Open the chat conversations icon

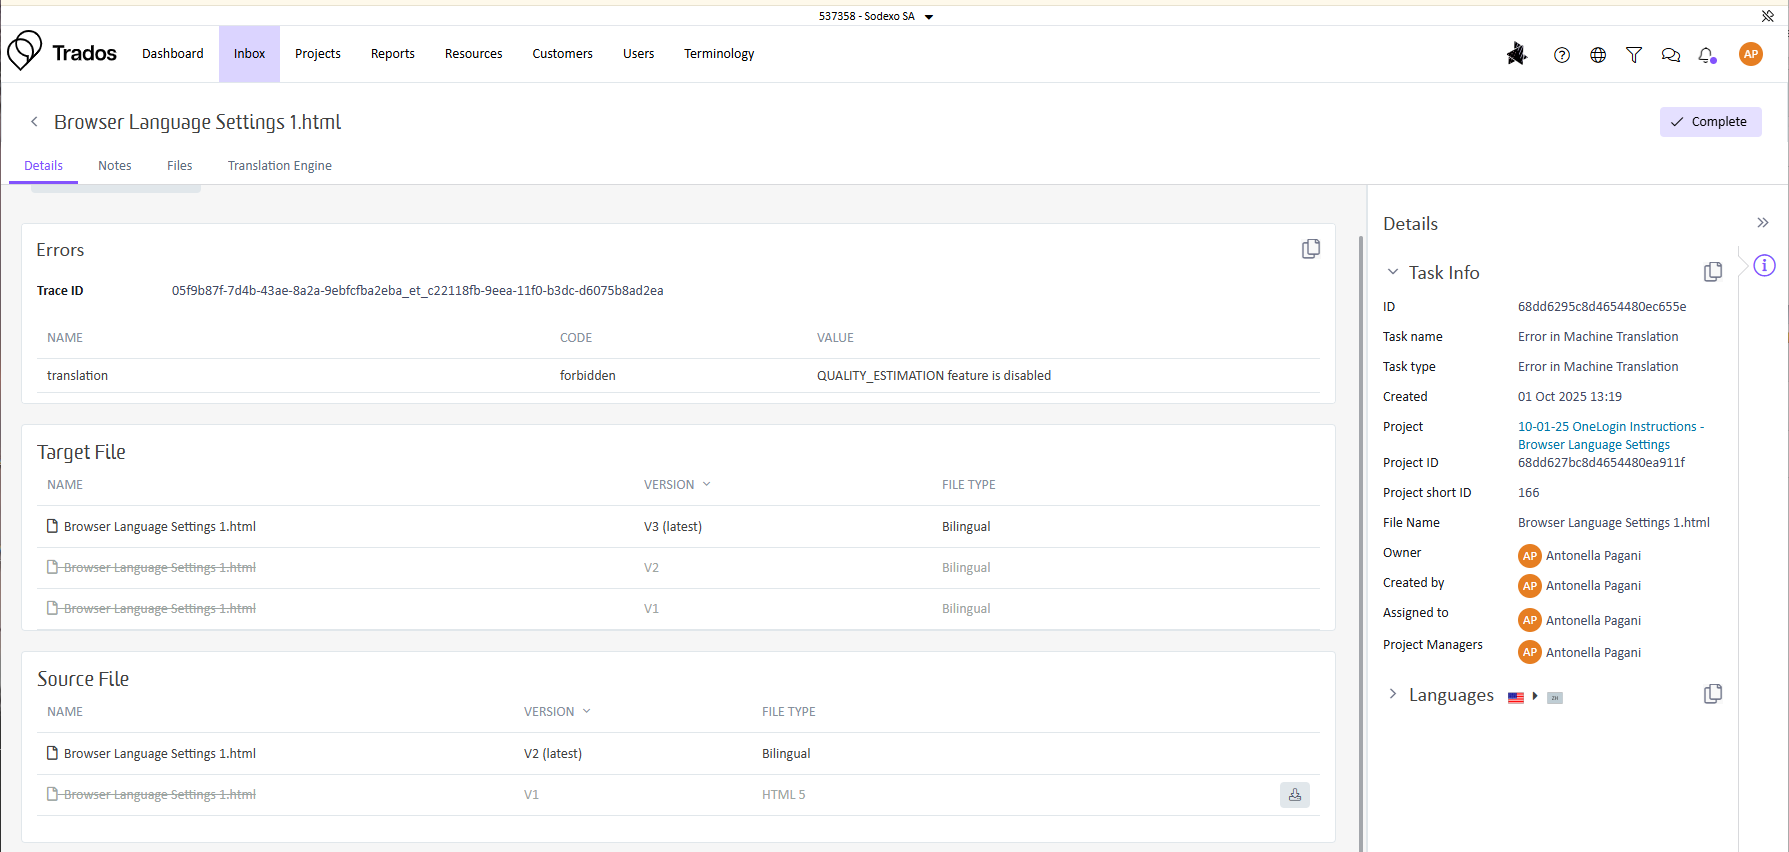[x=1670, y=55]
